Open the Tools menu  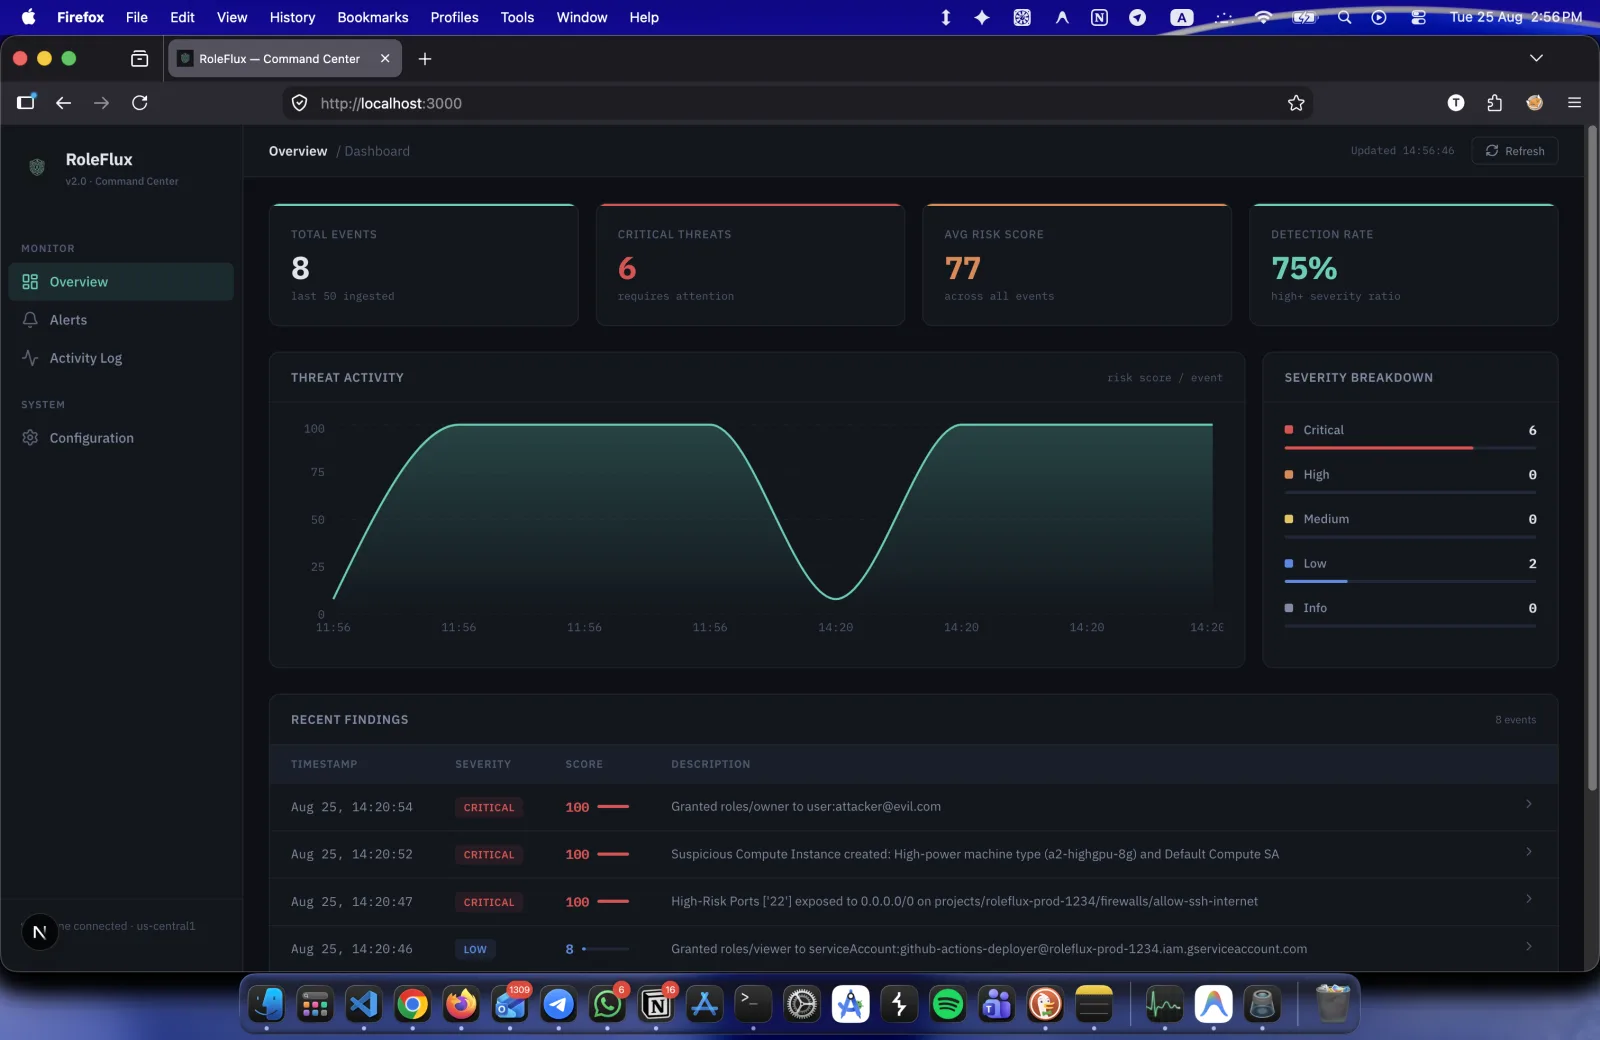tap(517, 17)
